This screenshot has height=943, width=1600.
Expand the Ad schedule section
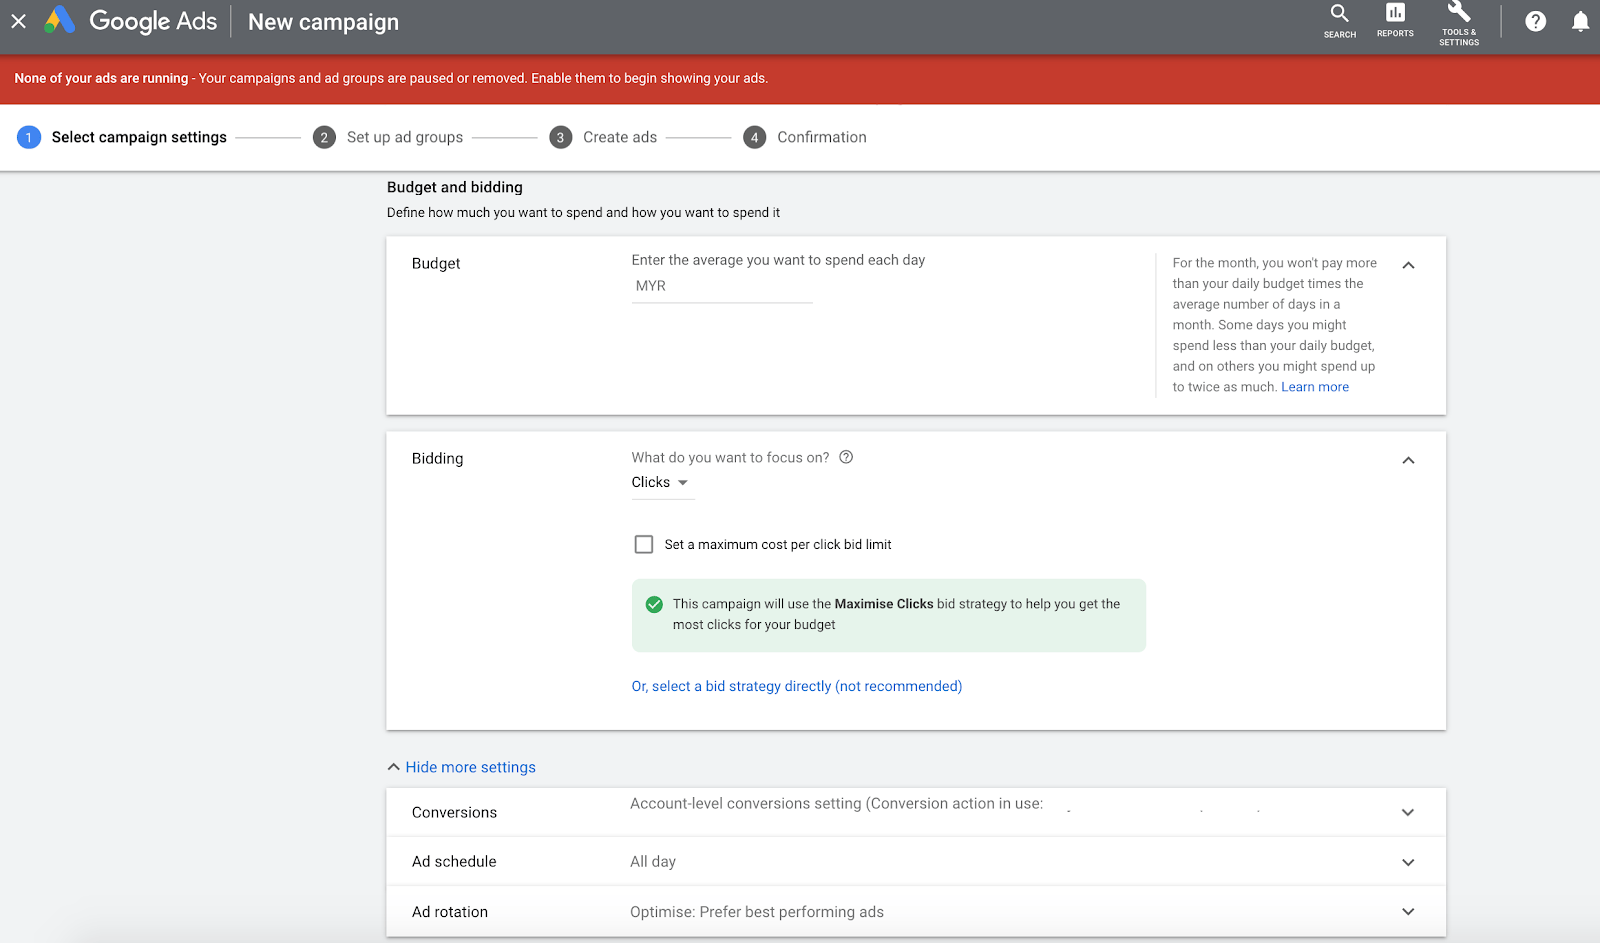(x=1407, y=861)
